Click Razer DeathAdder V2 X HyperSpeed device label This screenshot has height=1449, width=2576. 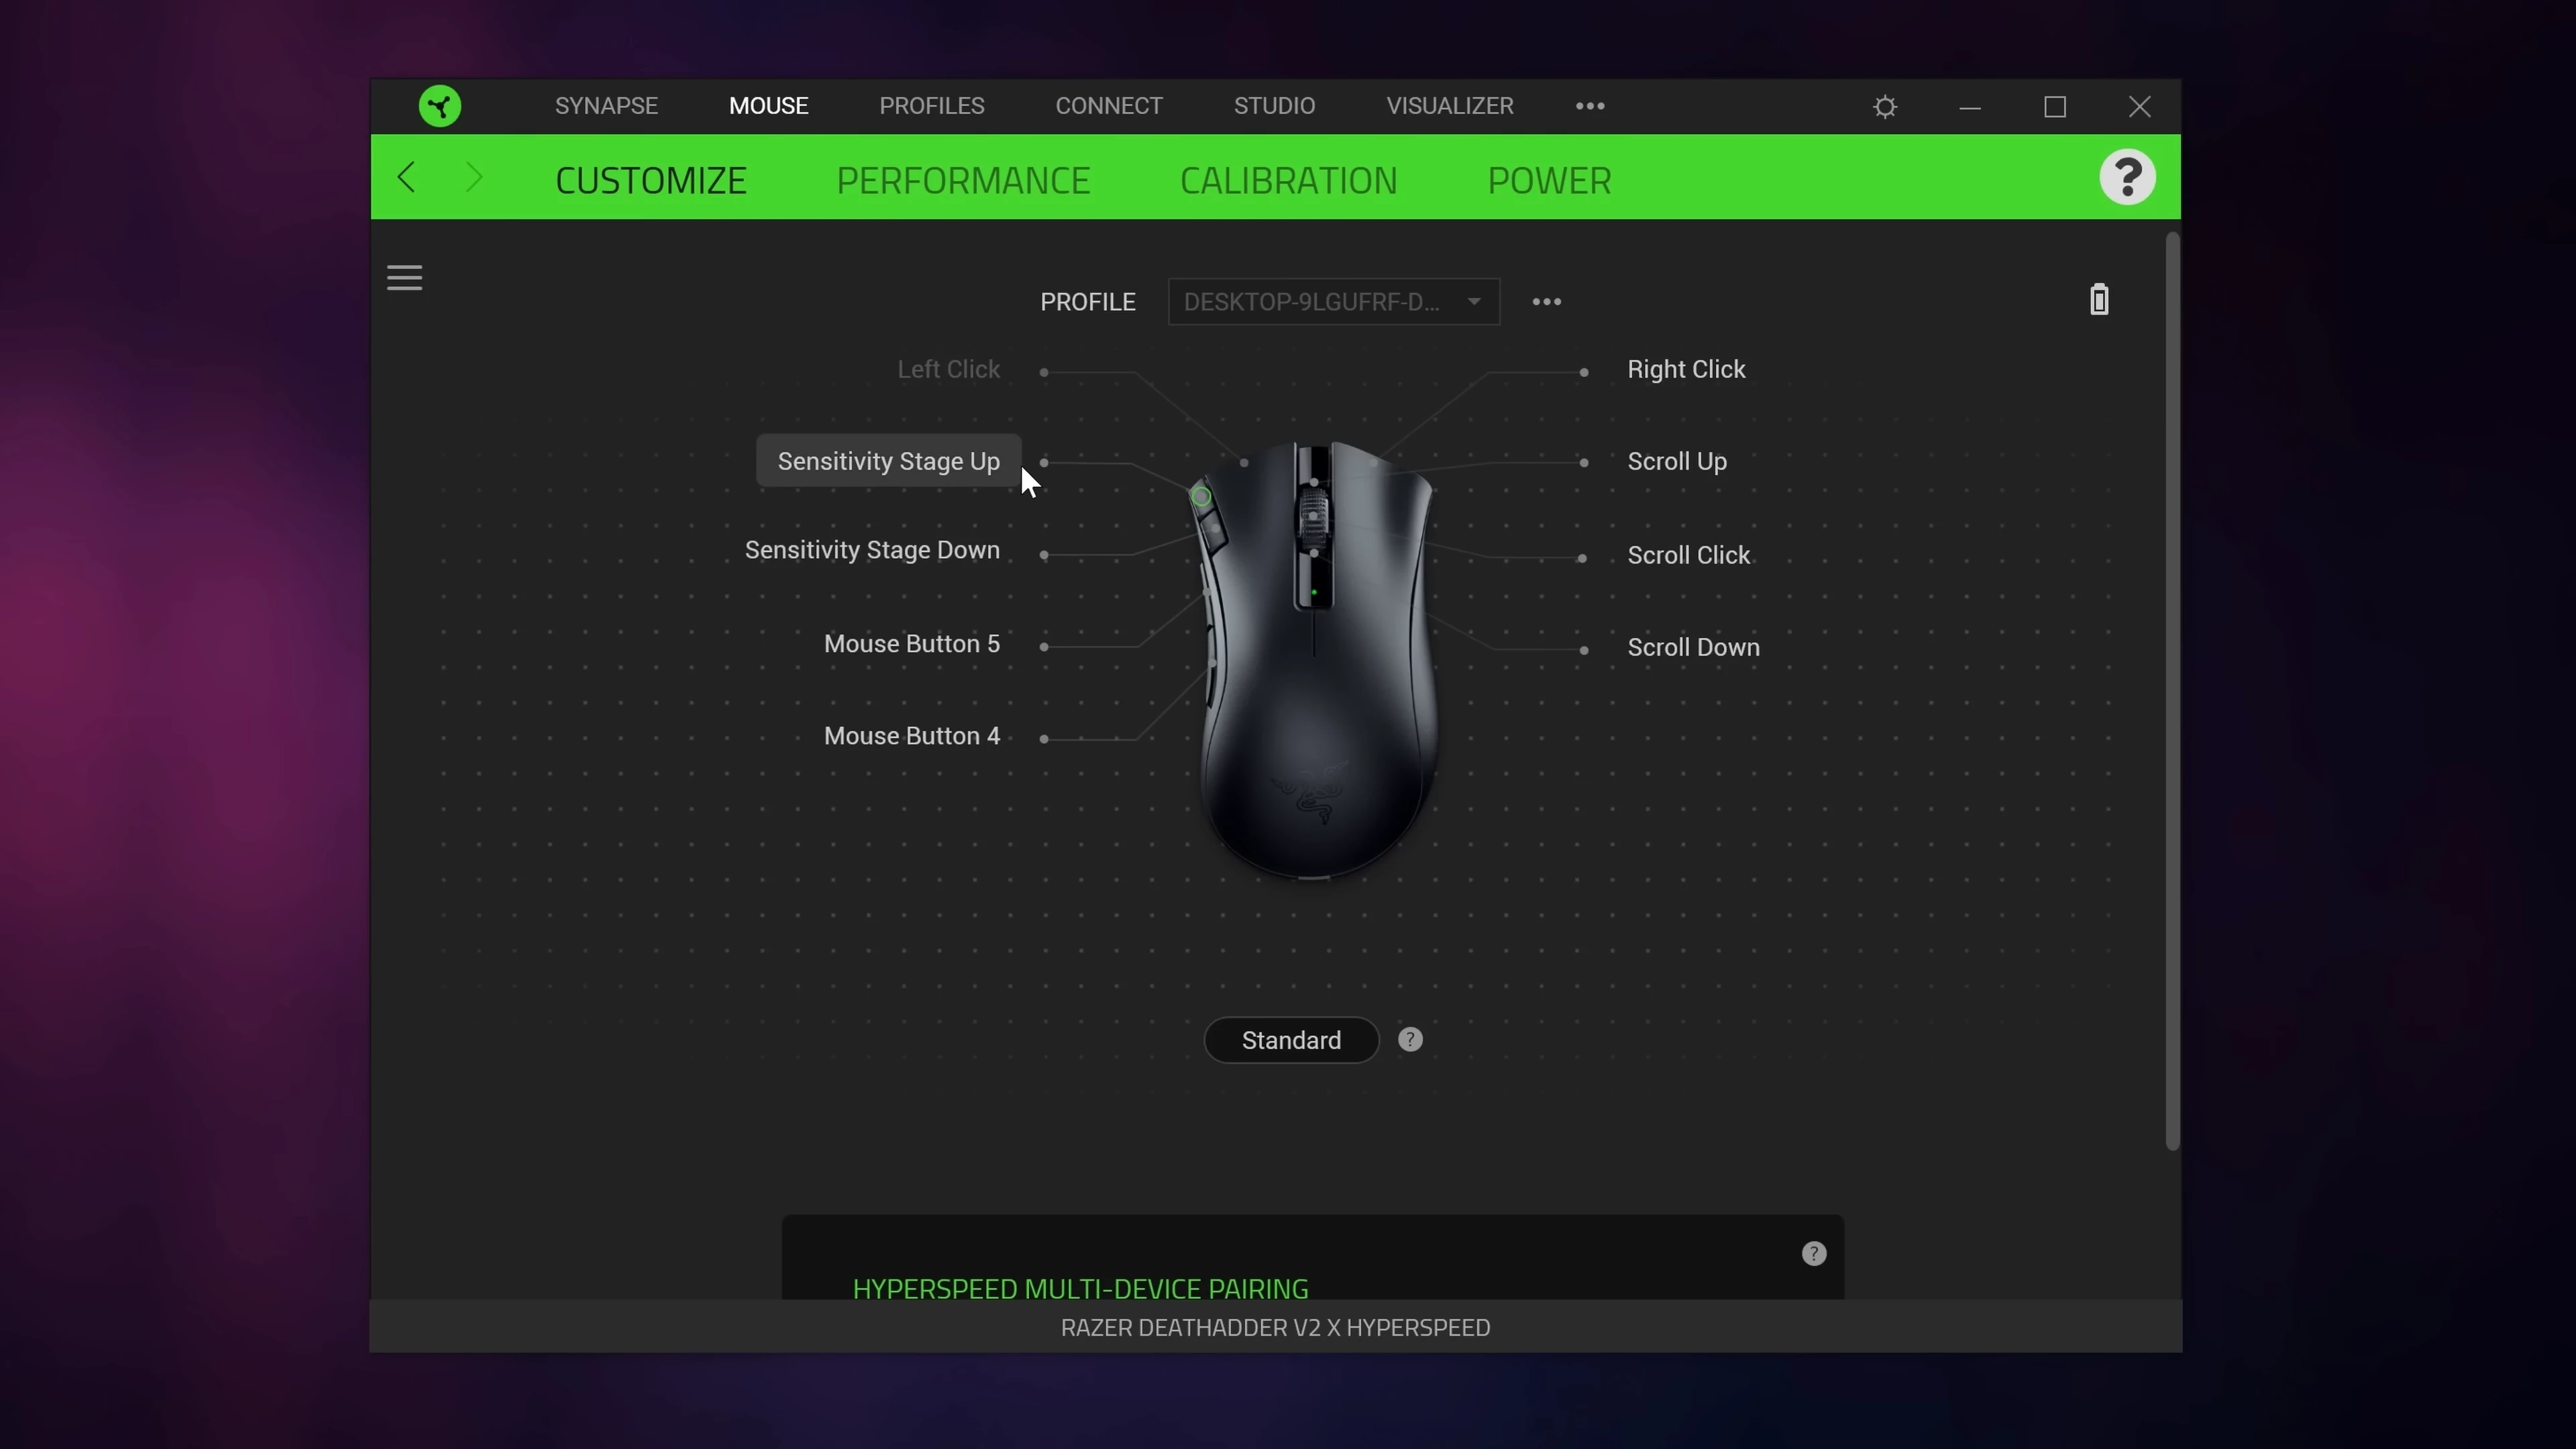click(1275, 1328)
